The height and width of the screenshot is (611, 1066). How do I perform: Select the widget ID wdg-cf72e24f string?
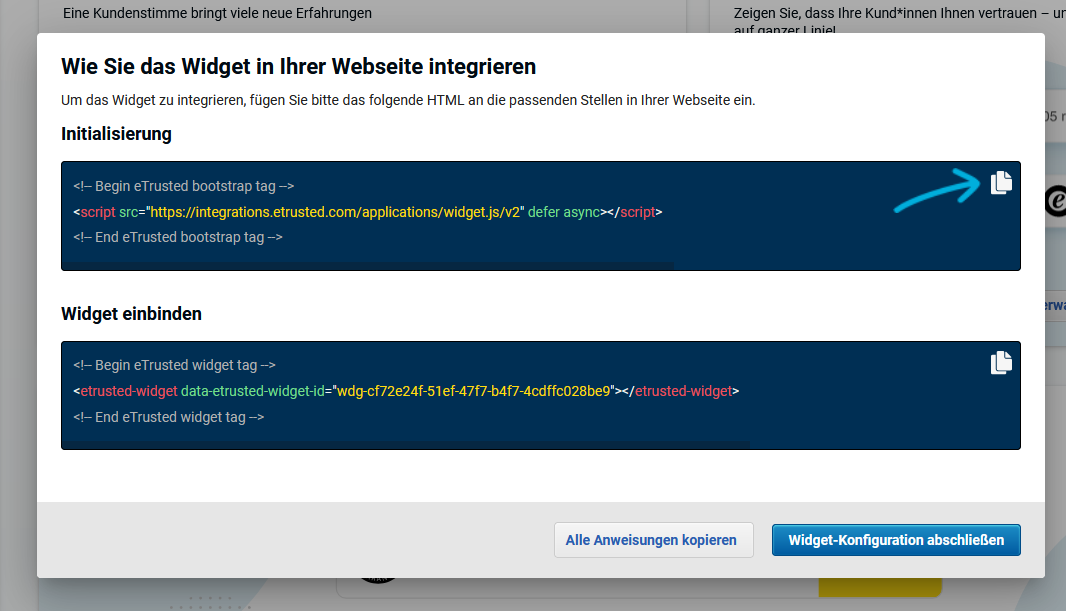pyautogui.click(x=474, y=391)
